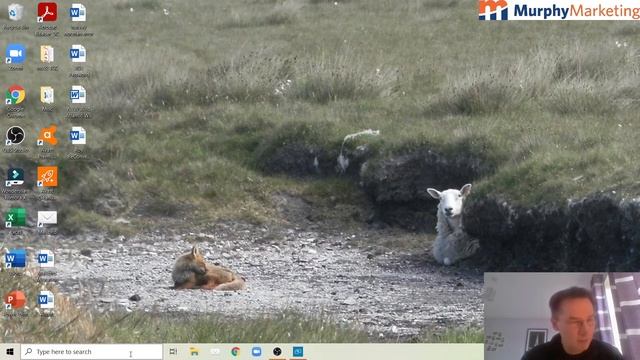Launch the Zoom desktop shortcut
Image resolution: width=640 pixels, height=360 pixels.
[x=16, y=53]
